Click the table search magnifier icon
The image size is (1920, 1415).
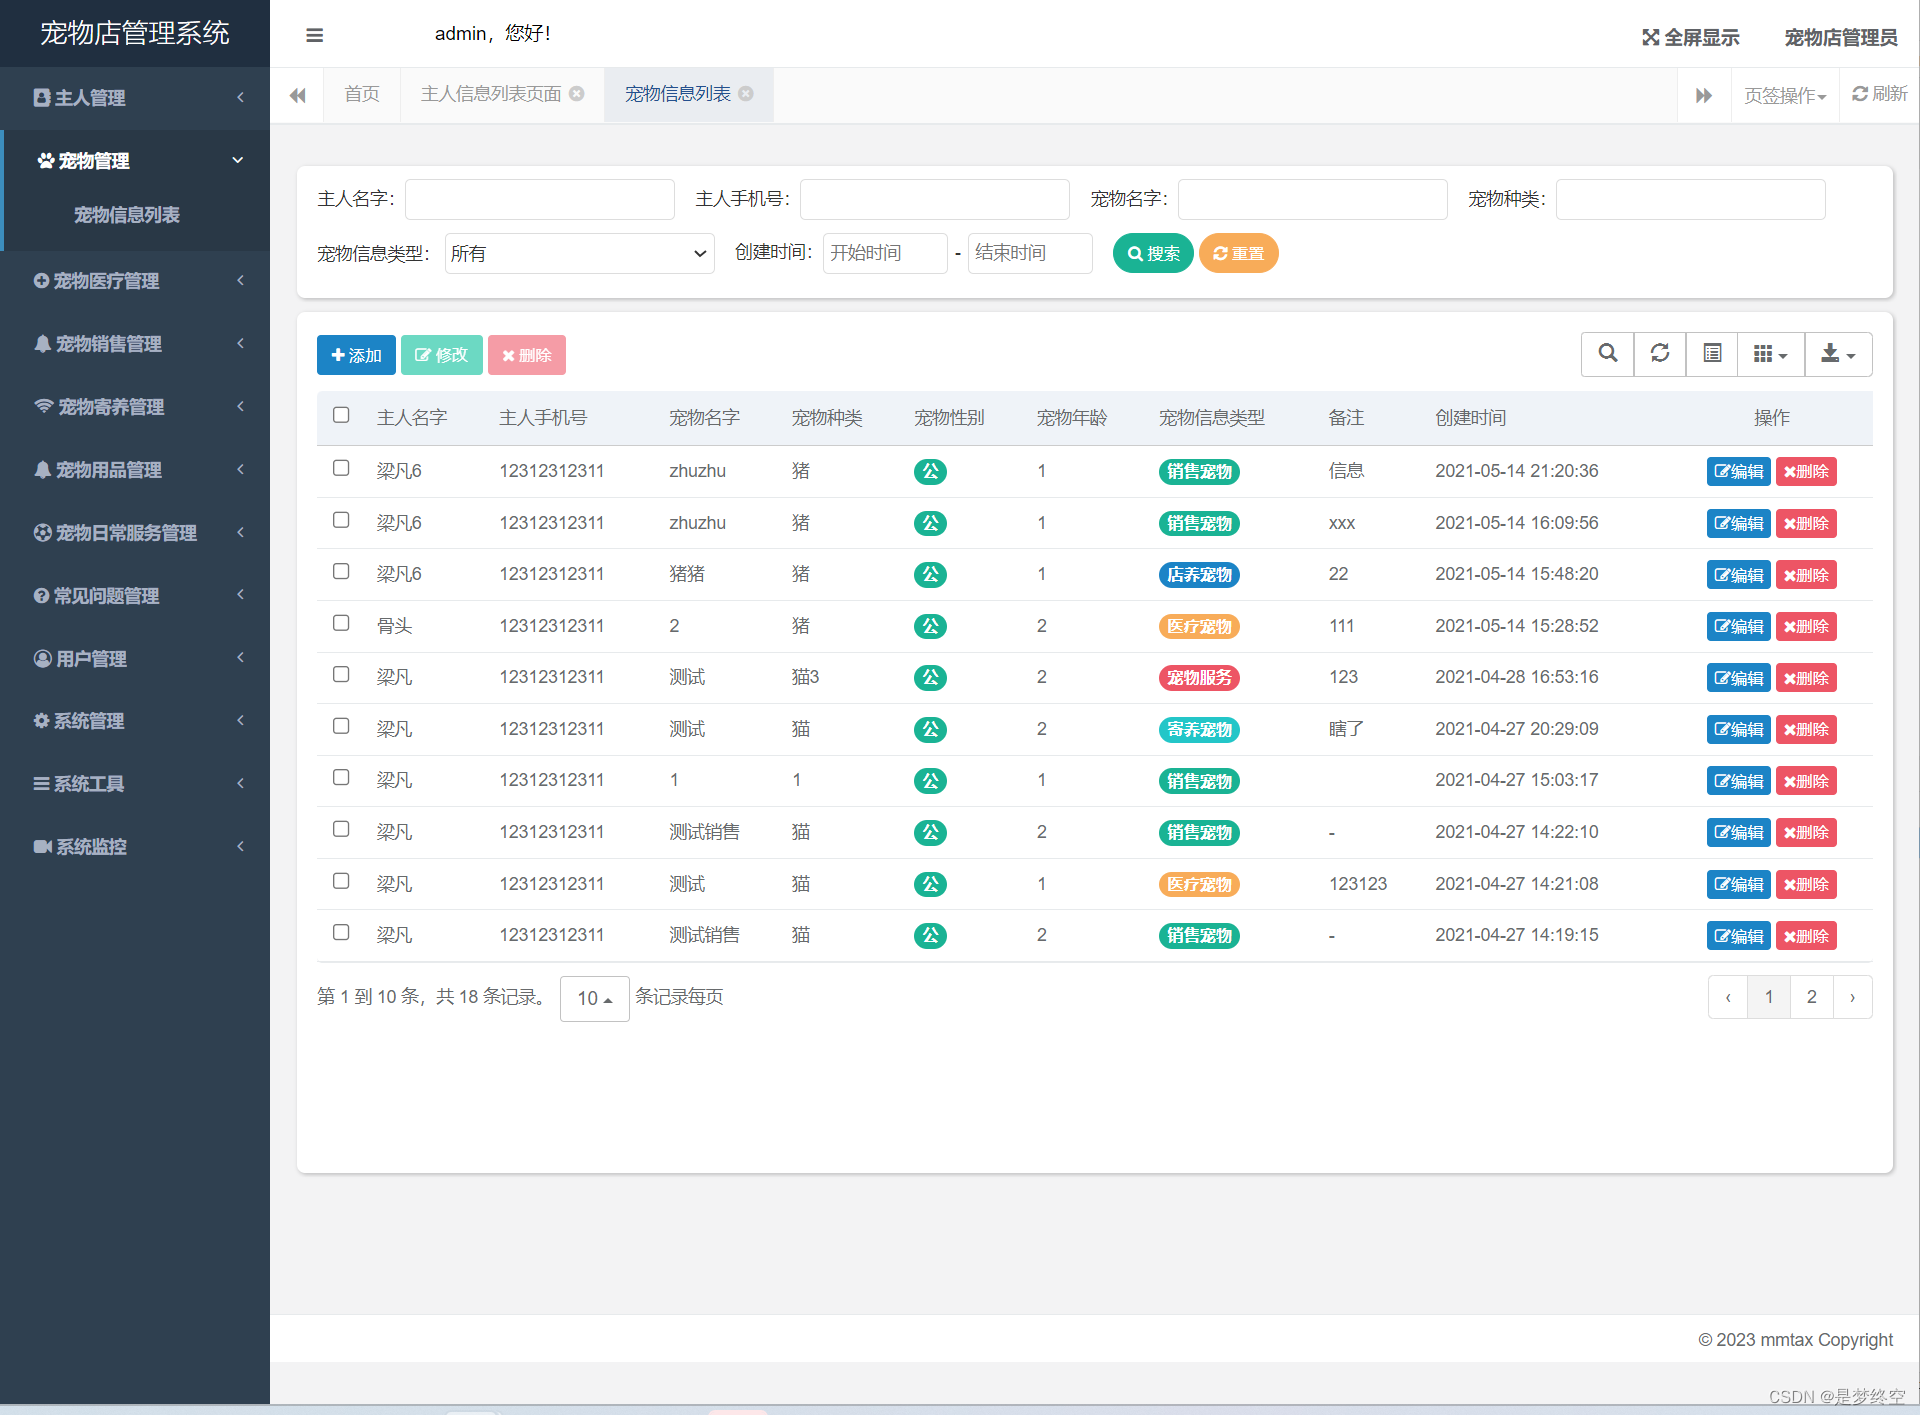pyautogui.click(x=1607, y=354)
